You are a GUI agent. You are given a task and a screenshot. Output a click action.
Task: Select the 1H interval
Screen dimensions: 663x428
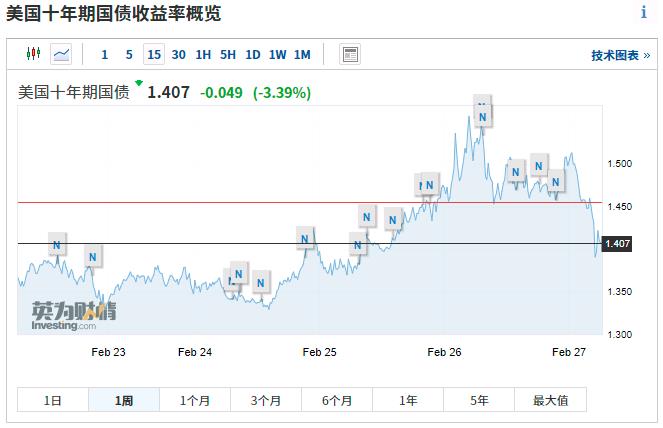tap(203, 55)
